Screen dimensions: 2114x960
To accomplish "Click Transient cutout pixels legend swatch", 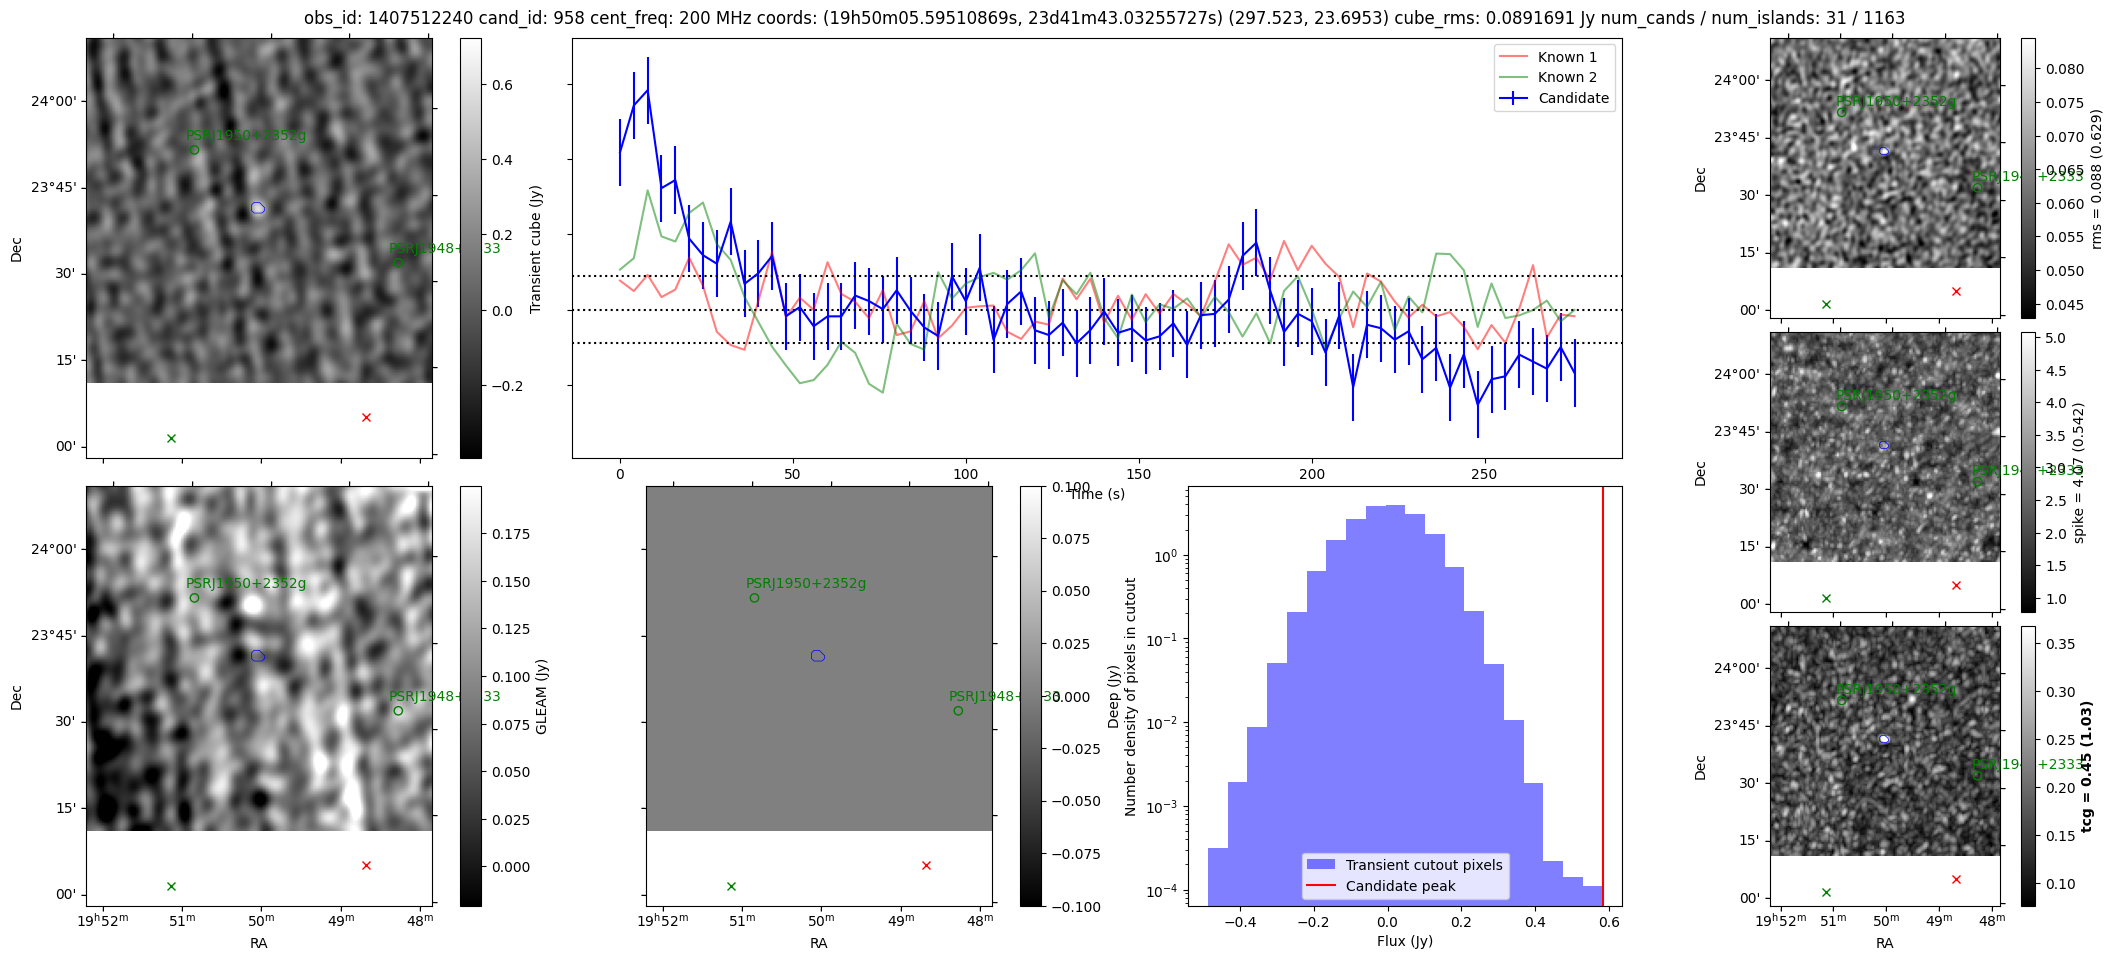I will coord(1321,865).
